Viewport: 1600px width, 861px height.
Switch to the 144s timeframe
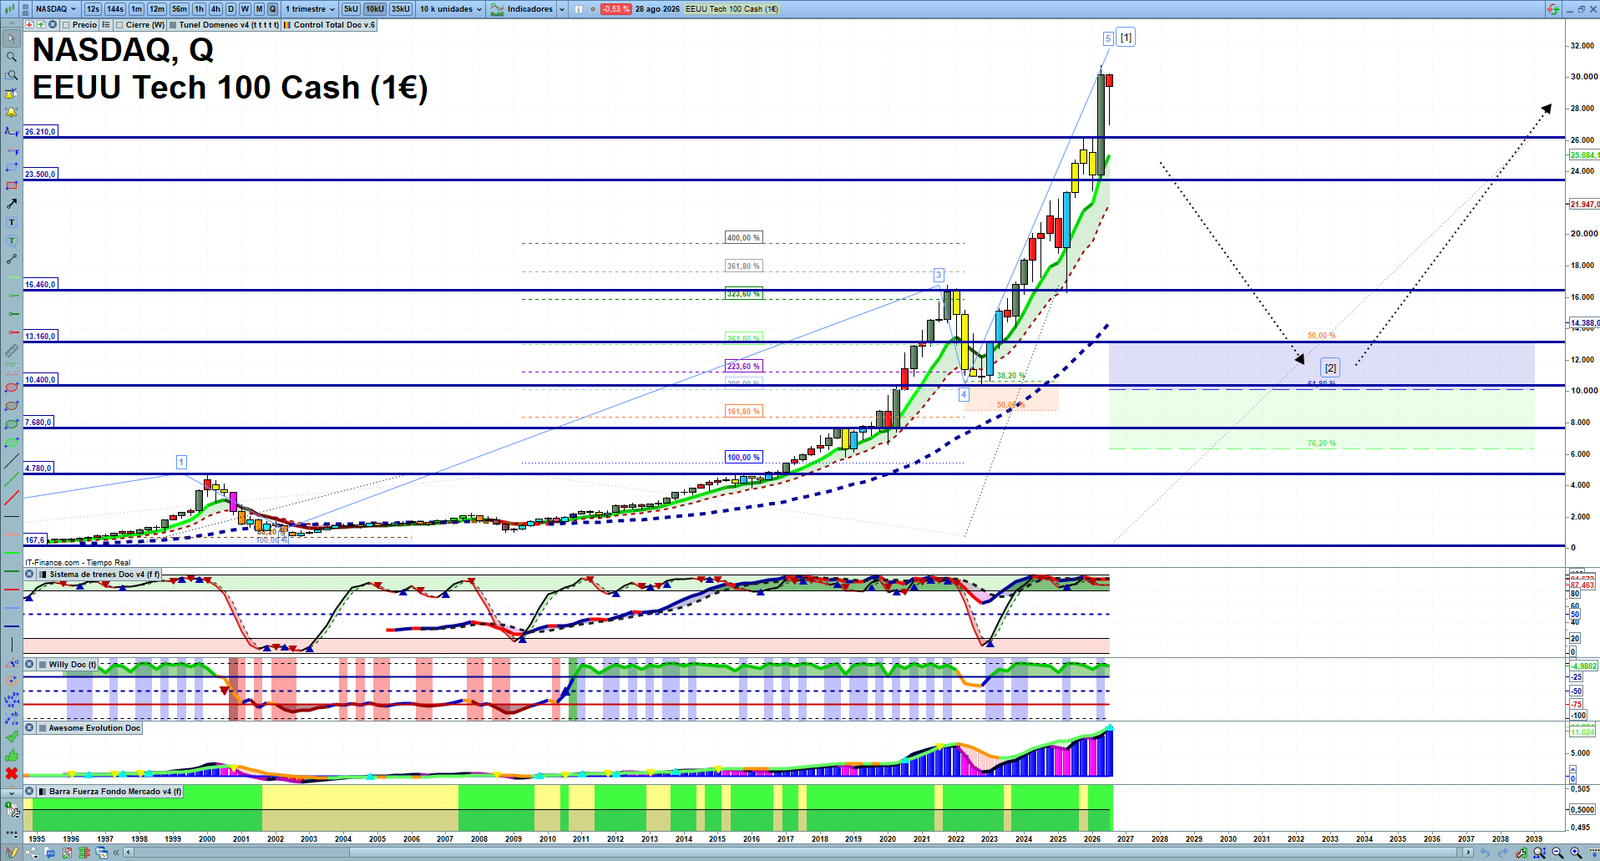pyautogui.click(x=115, y=9)
